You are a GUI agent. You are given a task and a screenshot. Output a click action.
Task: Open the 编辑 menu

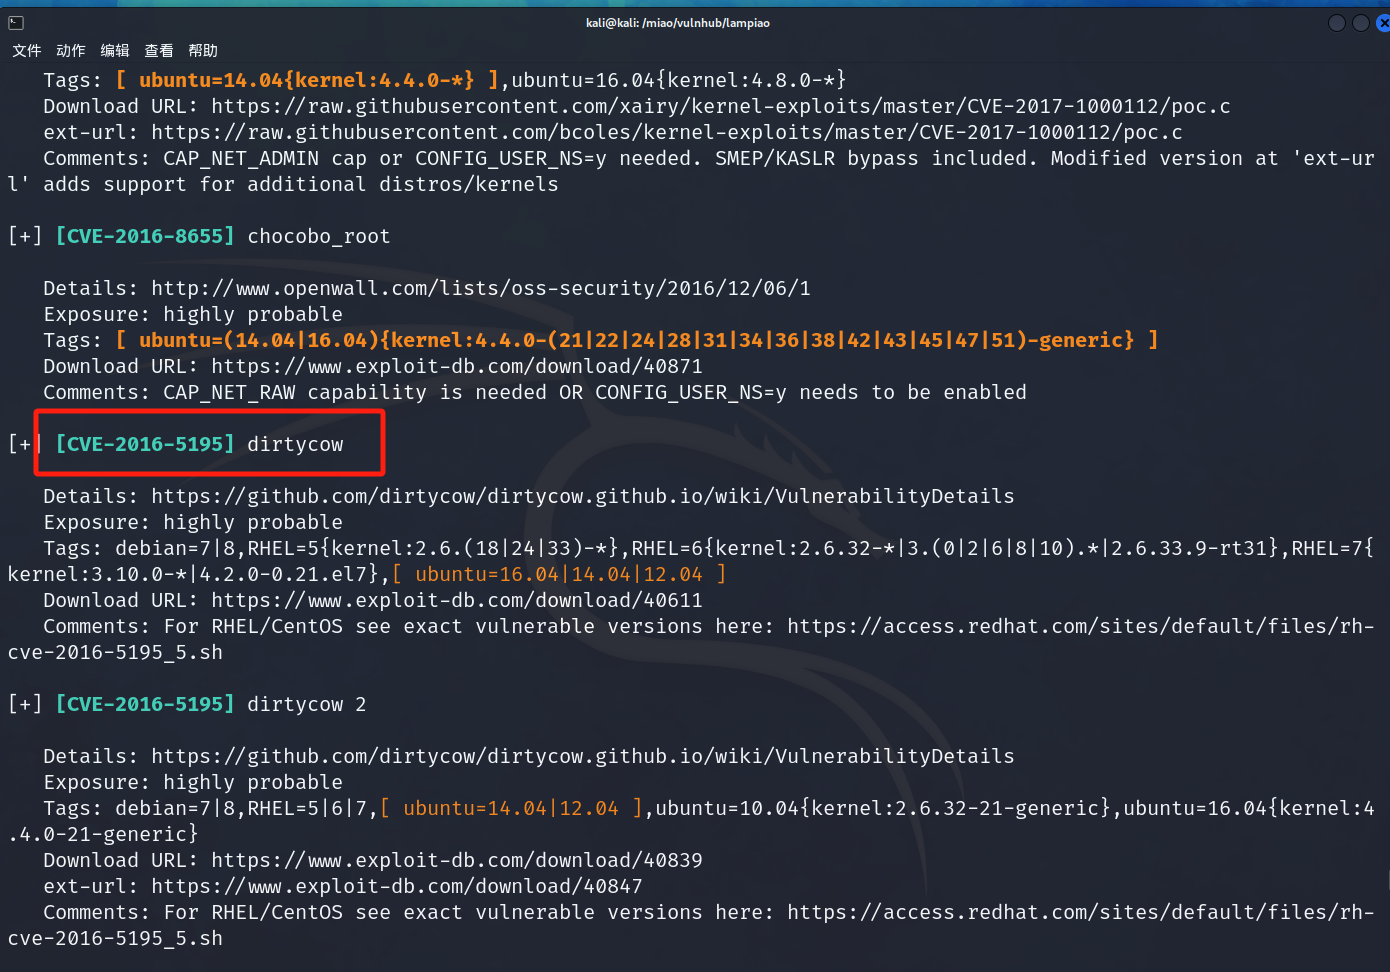(115, 51)
